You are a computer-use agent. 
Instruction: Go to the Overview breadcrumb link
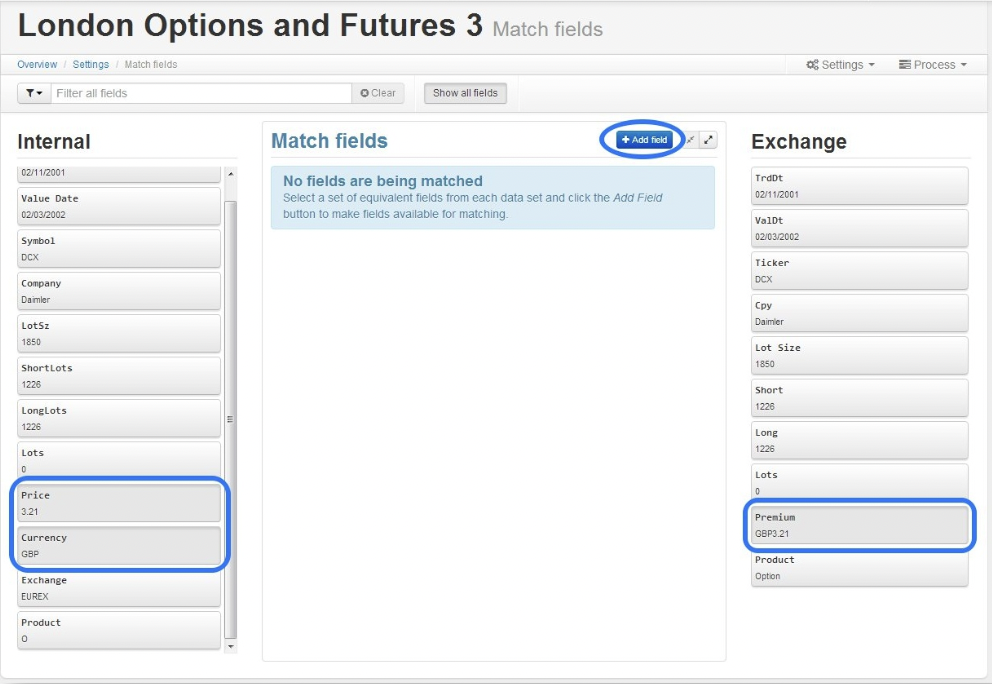pyautogui.click(x=37, y=65)
